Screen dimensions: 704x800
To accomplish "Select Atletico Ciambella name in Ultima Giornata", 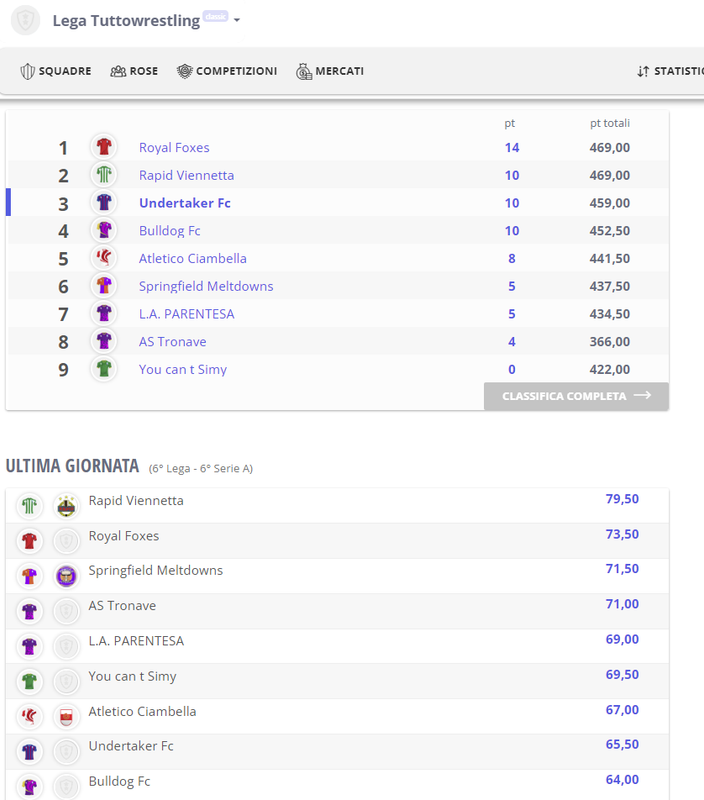I will [x=142, y=711].
